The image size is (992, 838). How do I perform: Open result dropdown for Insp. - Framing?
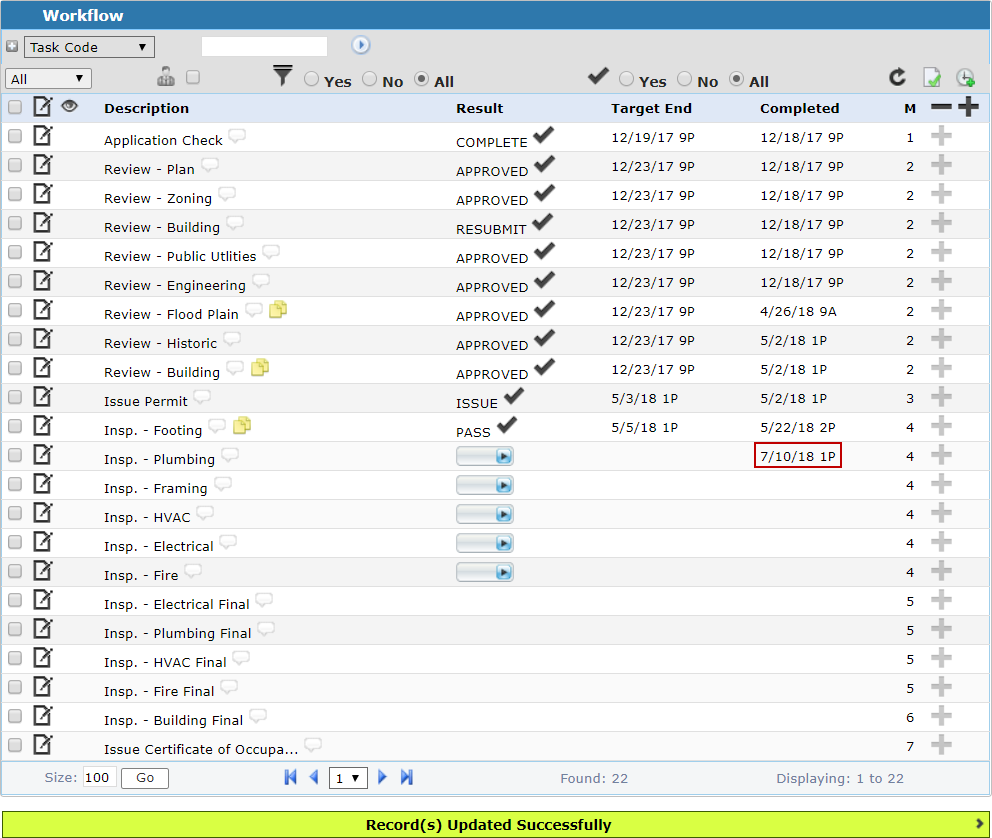pos(485,485)
